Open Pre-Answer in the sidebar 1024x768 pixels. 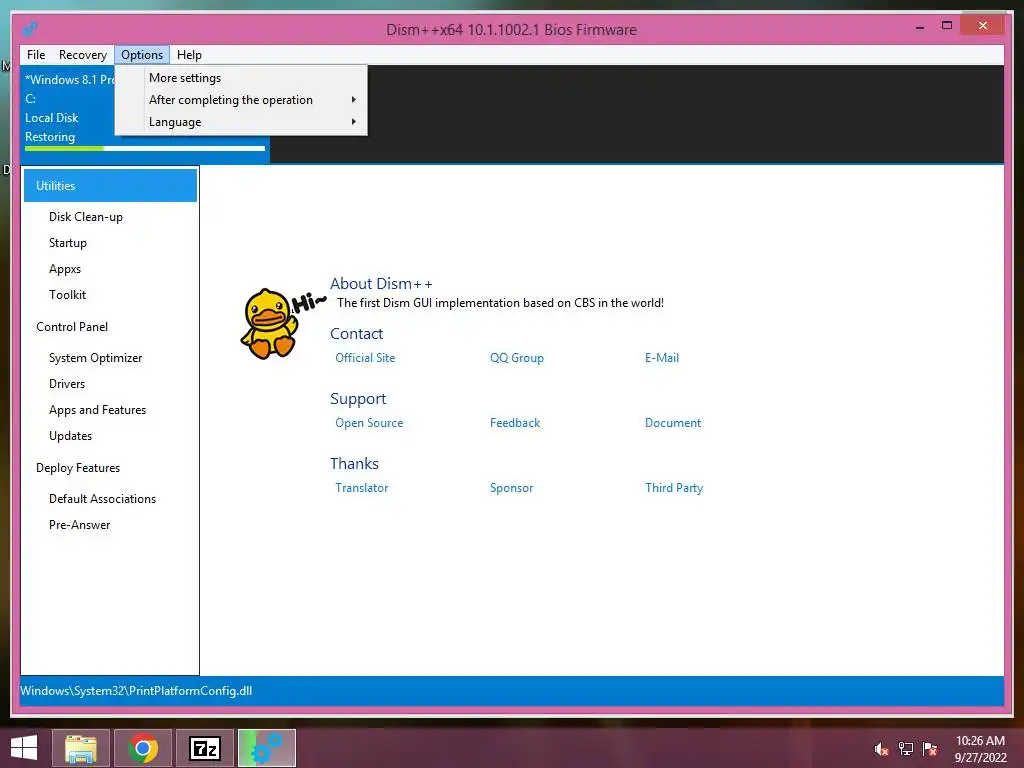coord(79,525)
